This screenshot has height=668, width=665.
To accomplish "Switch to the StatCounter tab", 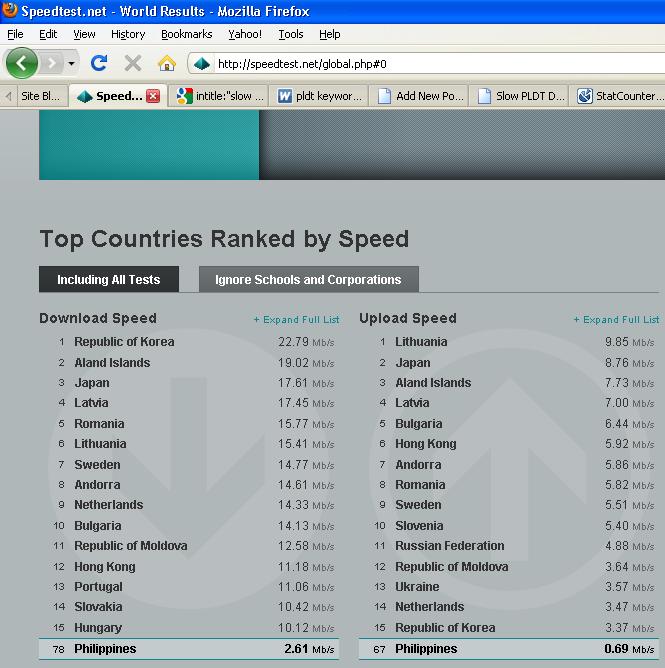I will [x=618, y=96].
